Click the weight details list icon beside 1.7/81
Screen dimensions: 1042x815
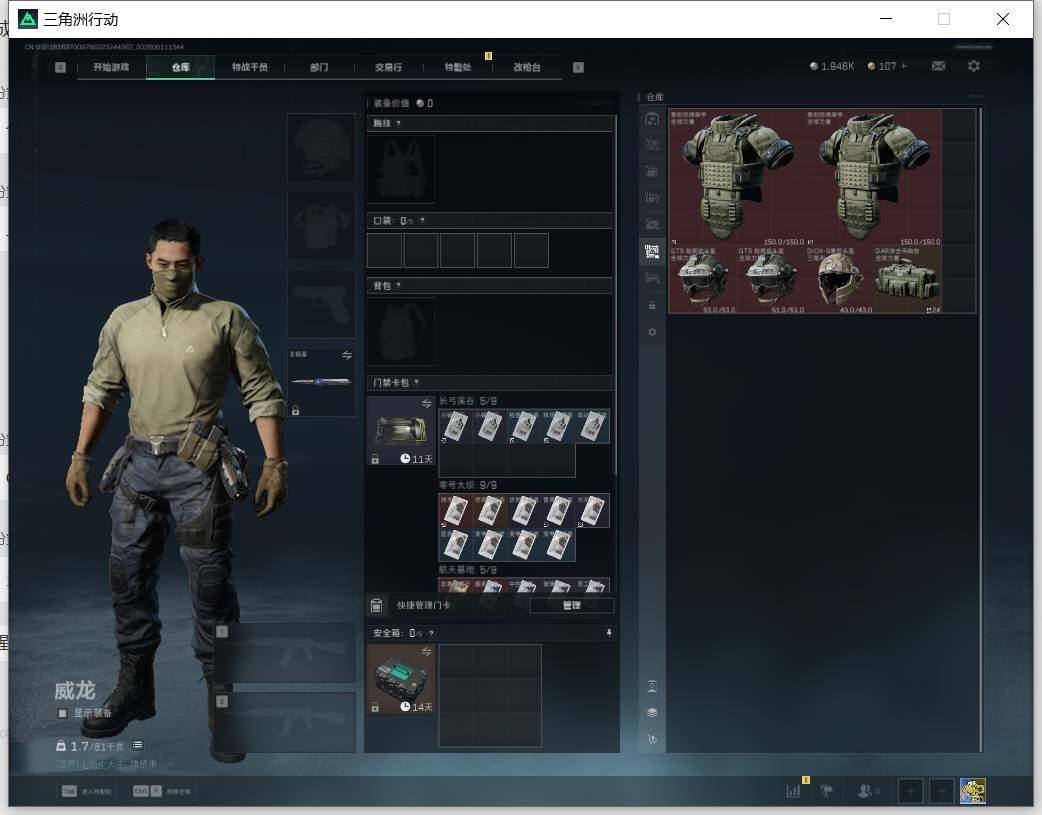137,745
